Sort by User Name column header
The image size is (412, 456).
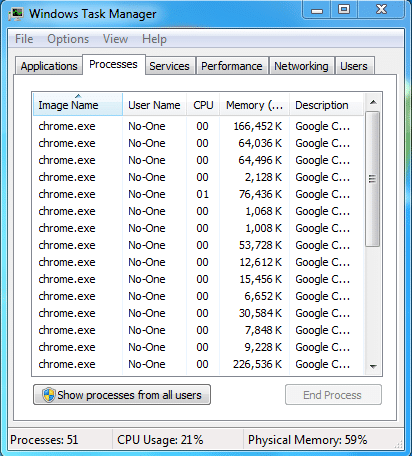click(154, 105)
